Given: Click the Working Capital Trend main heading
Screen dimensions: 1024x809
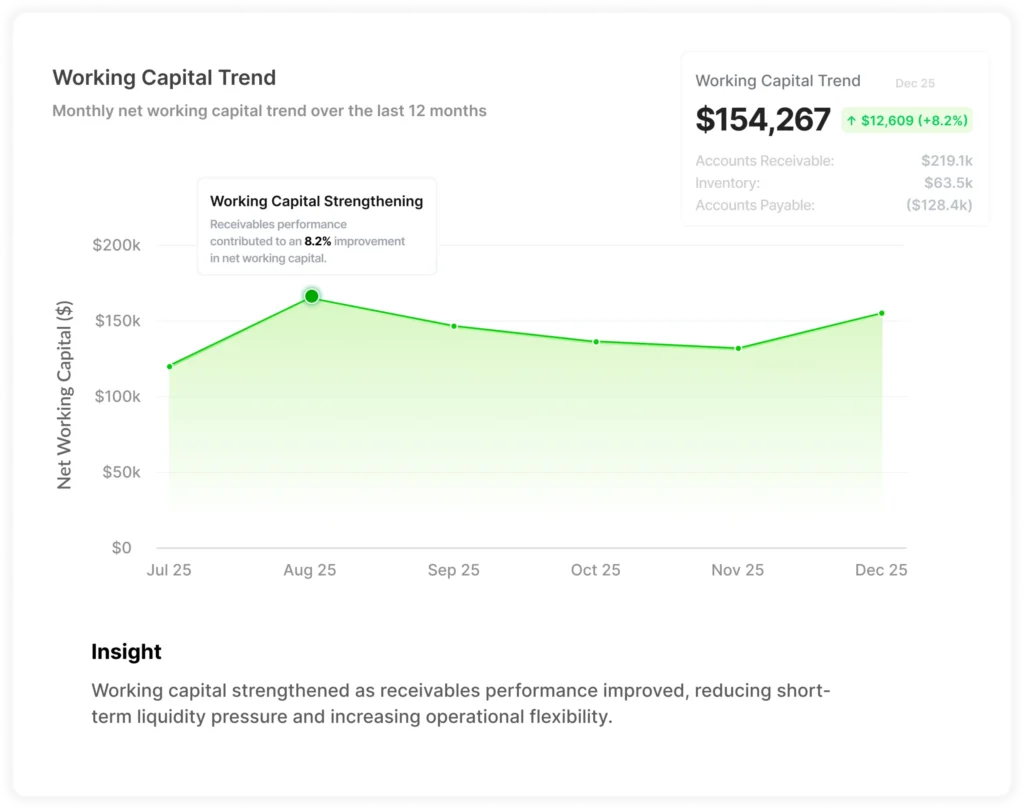Looking at the screenshot, I should [164, 78].
